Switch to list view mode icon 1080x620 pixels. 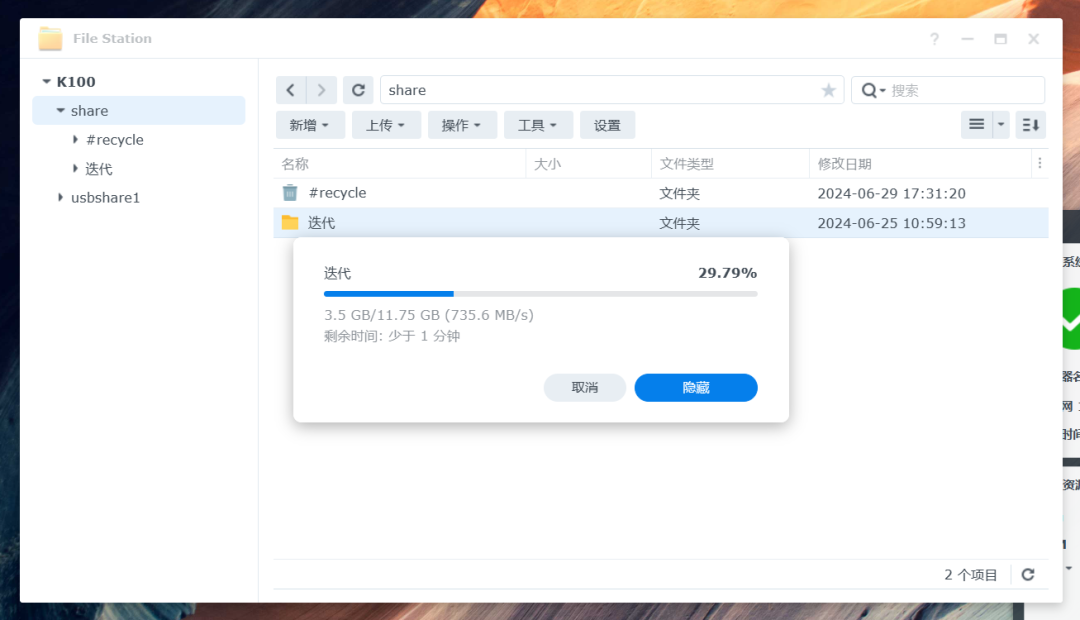pyautogui.click(x=975, y=124)
